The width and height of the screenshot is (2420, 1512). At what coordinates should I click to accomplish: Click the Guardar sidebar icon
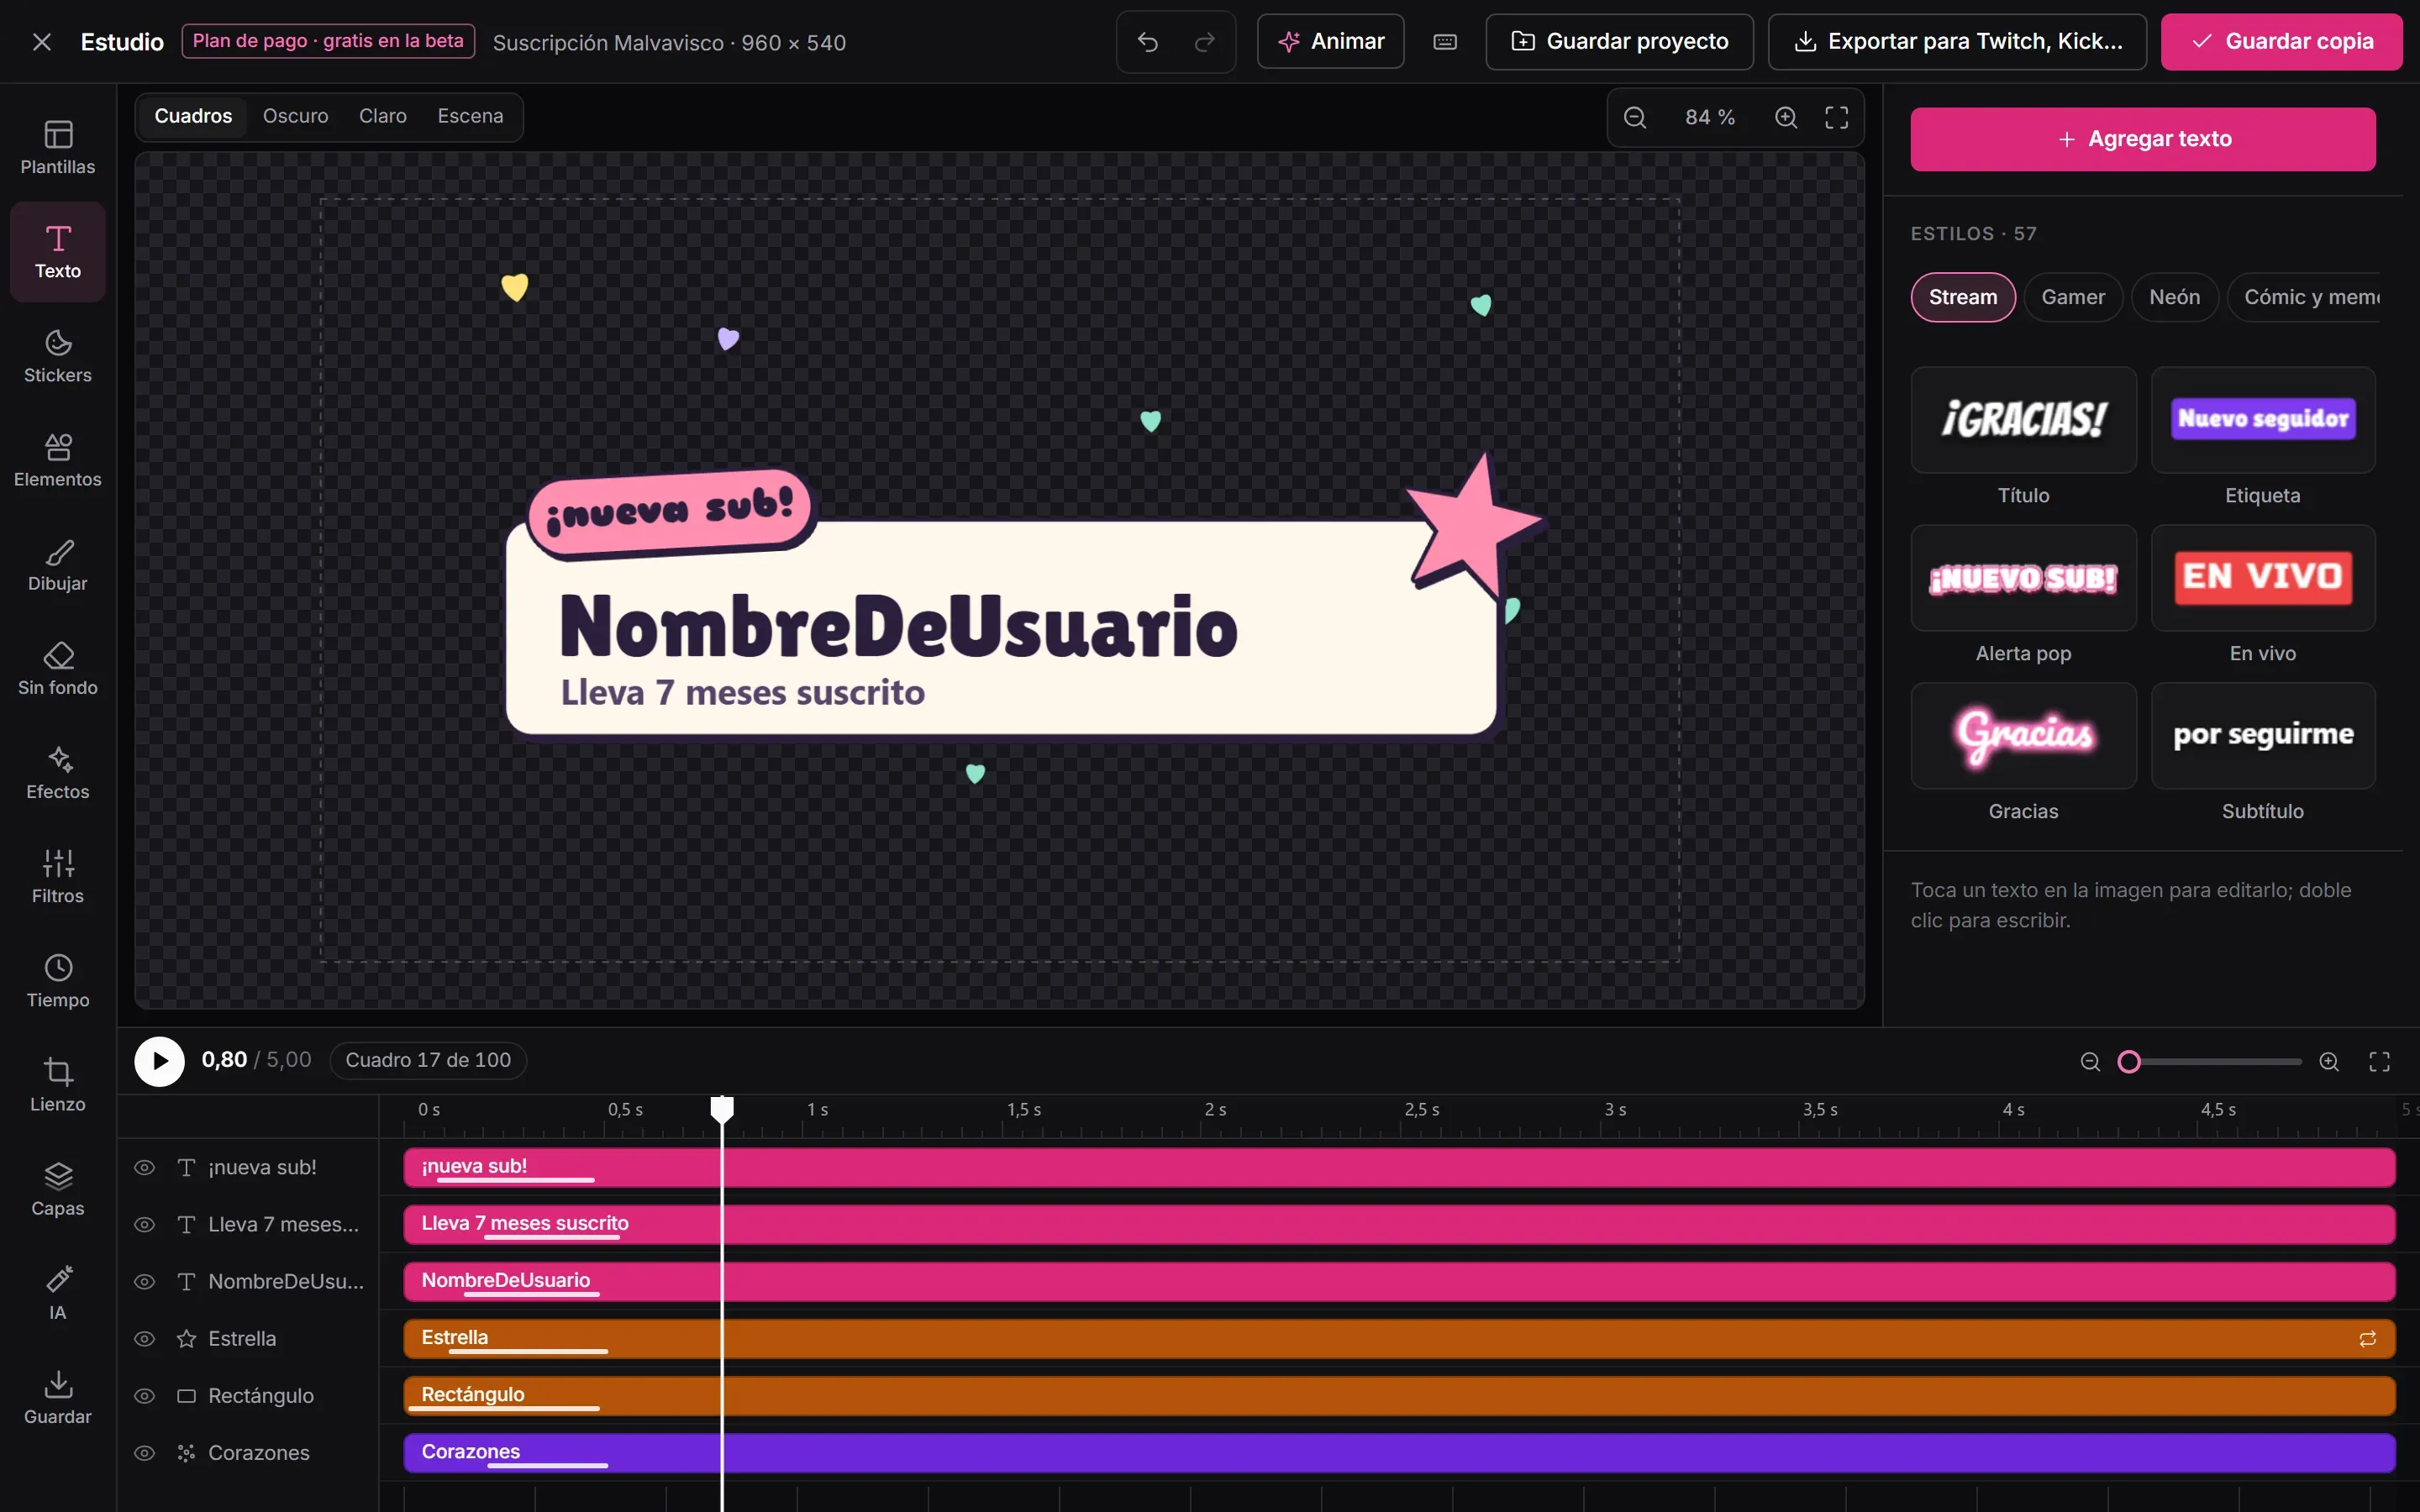click(58, 1398)
